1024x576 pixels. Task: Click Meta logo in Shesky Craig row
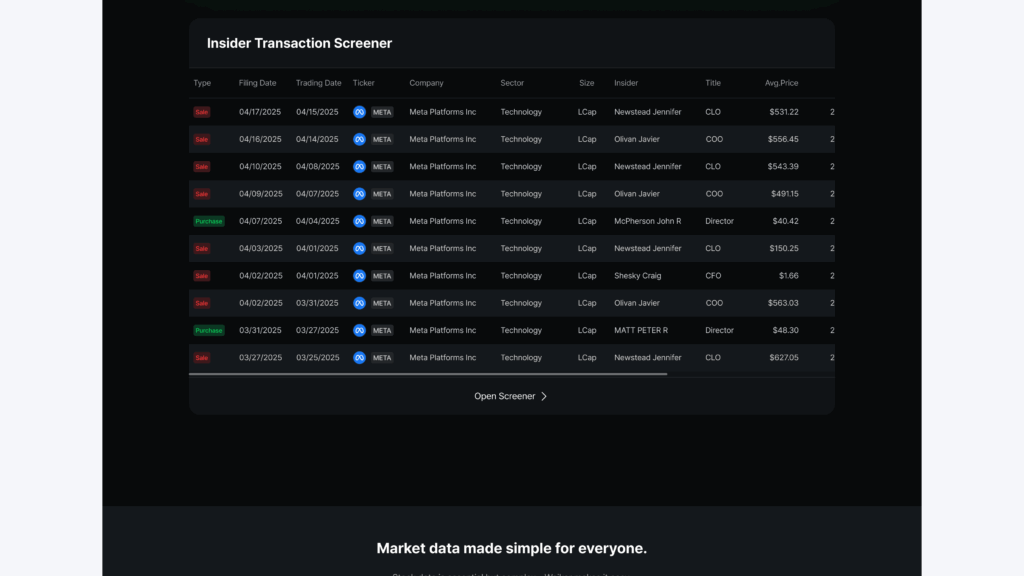pyautogui.click(x=359, y=276)
